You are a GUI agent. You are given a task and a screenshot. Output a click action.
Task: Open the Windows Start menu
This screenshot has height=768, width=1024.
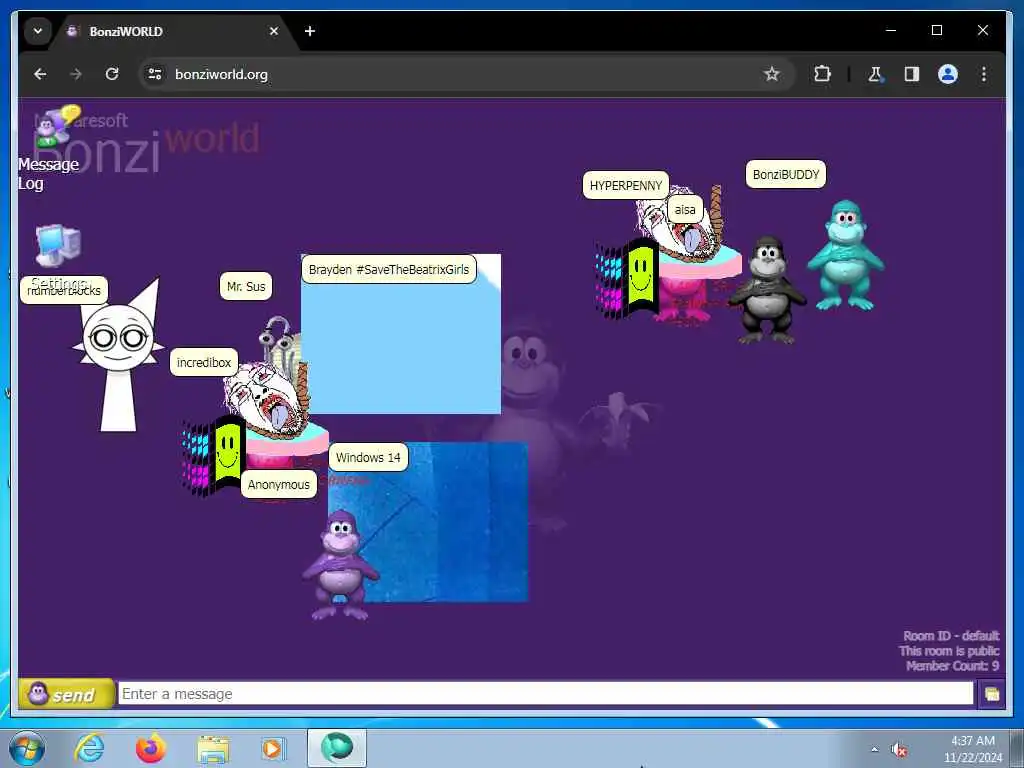click(x=27, y=748)
